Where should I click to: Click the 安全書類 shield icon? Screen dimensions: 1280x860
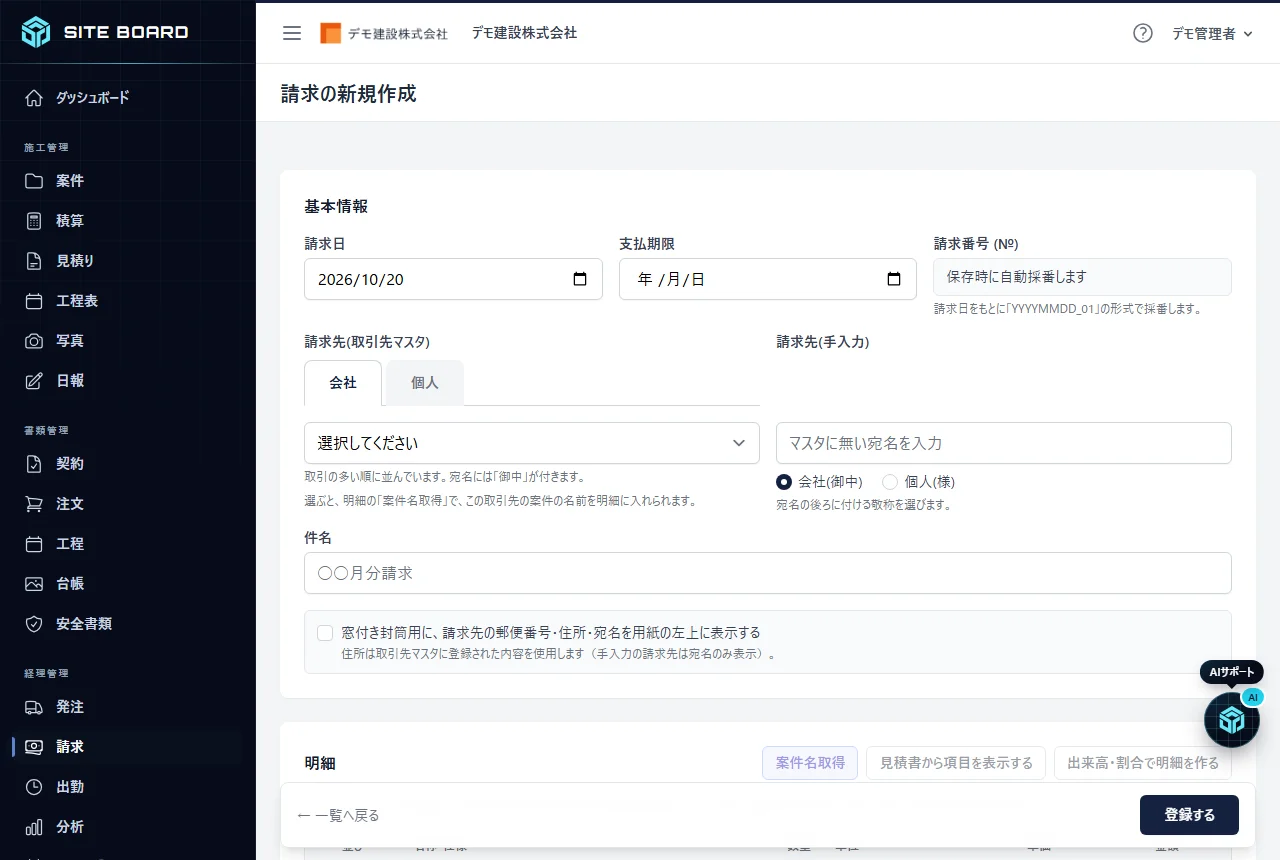[x=34, y=624]
